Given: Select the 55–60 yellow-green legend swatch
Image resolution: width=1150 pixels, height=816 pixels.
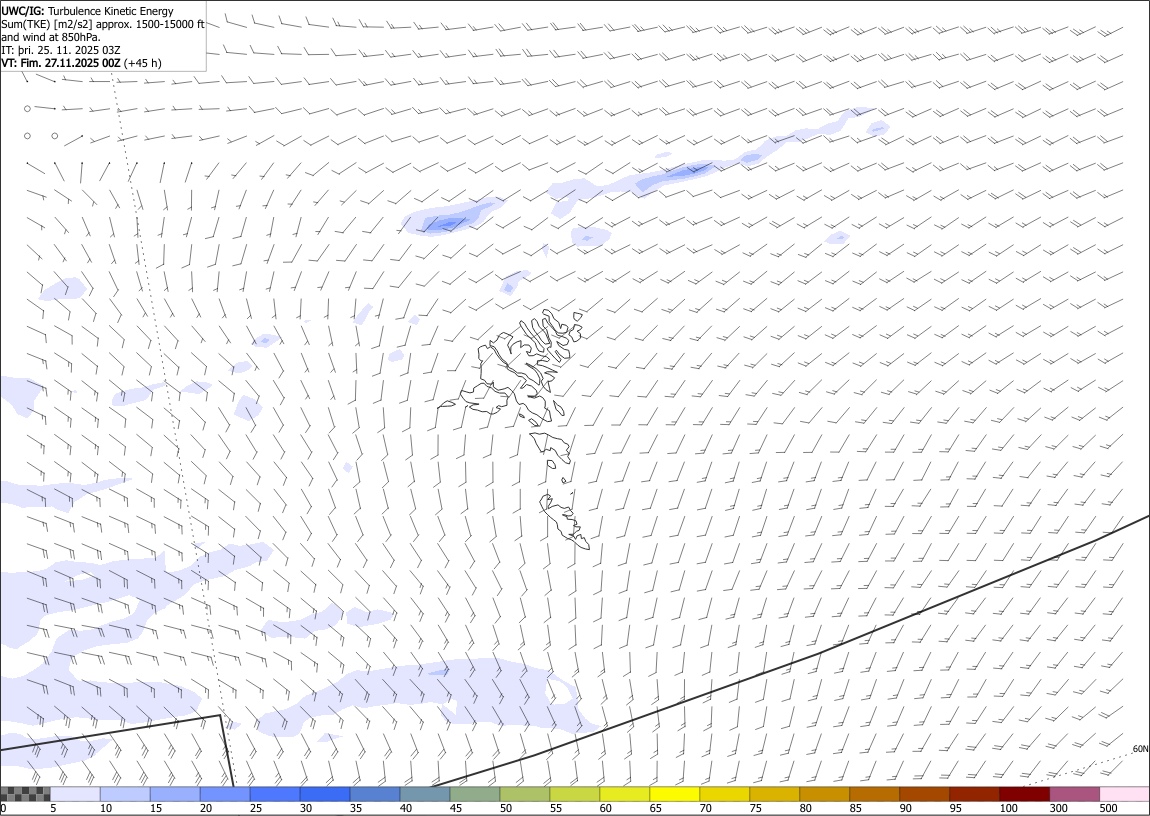Looking at the screenshot, I should 574,794.
